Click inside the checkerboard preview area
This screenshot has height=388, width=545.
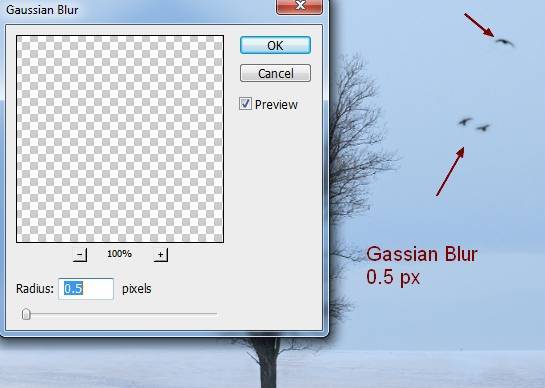120,139
